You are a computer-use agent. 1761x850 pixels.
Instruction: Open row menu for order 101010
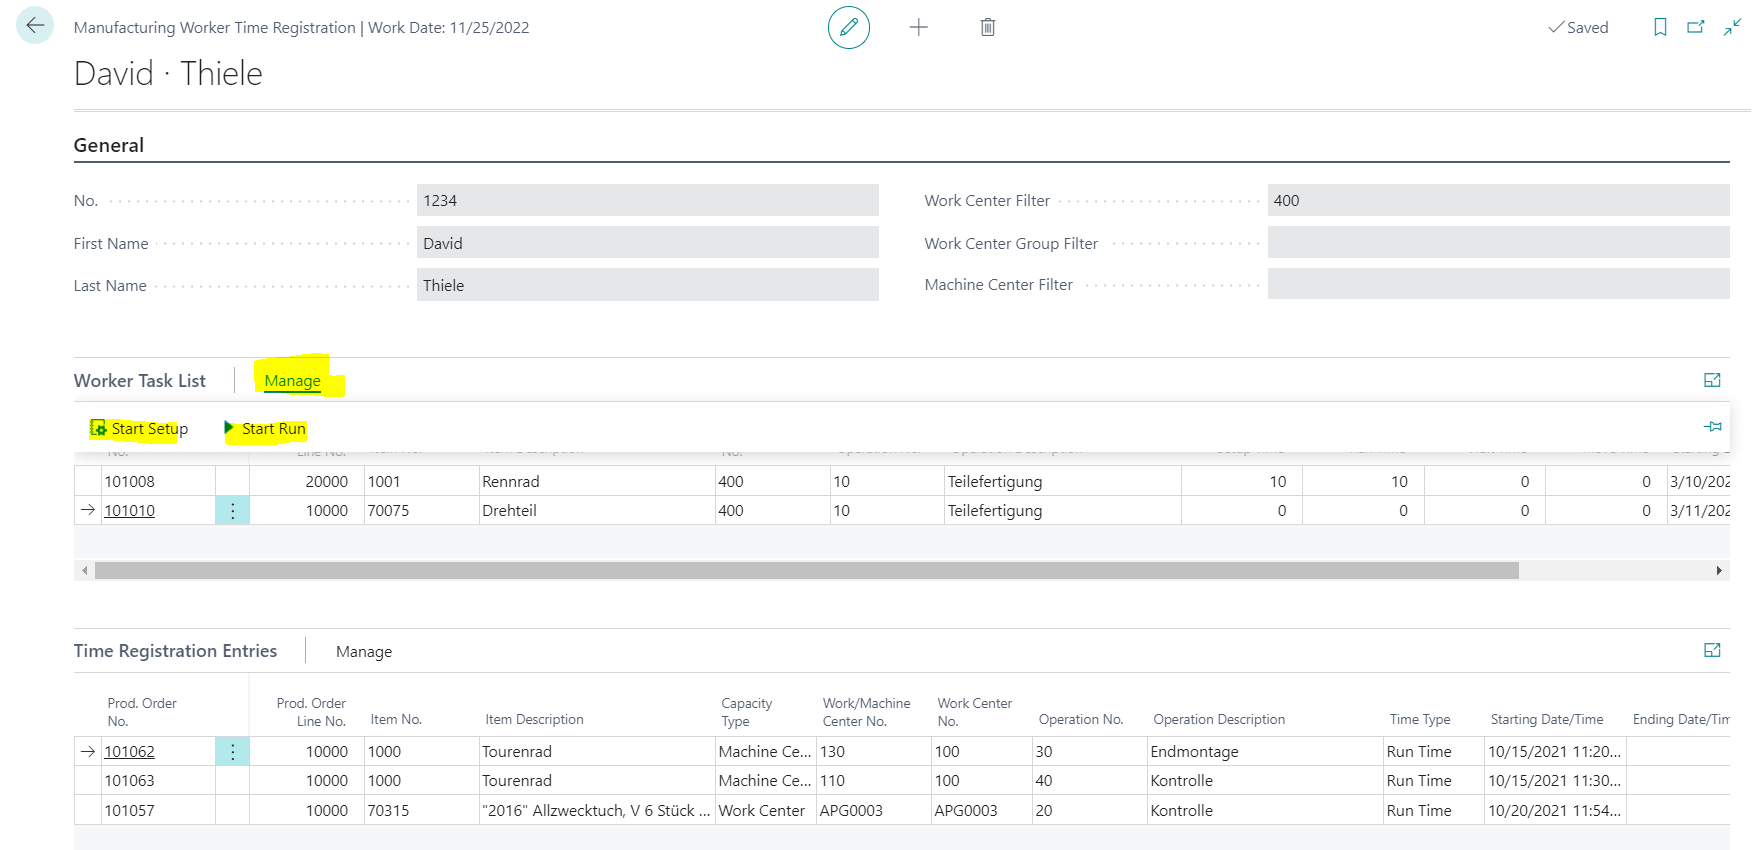click(232, 510)
